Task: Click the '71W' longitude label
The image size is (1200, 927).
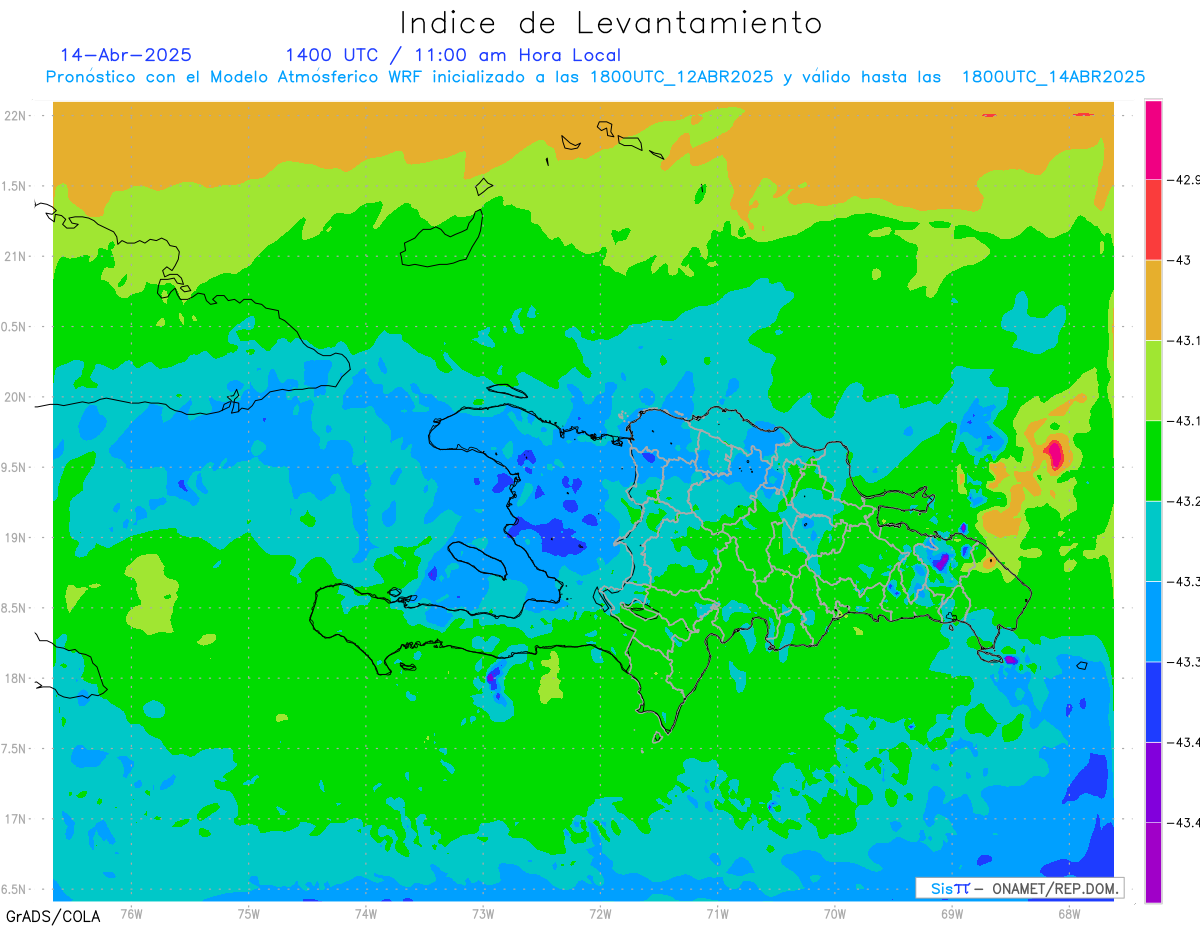Action: coord(717,913)
